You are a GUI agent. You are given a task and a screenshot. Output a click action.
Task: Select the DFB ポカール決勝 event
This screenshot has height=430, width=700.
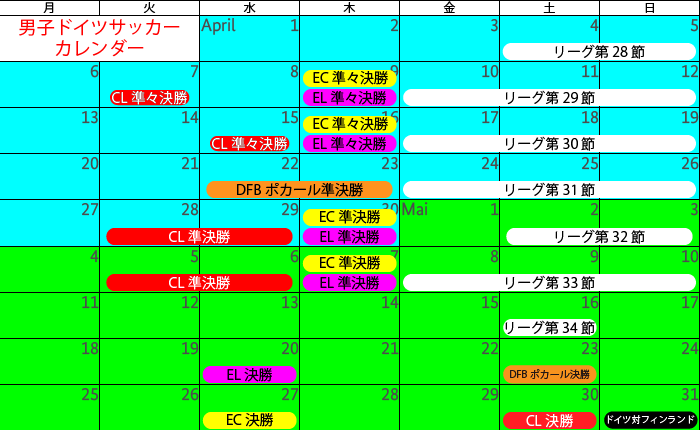(x=549, y=374)
